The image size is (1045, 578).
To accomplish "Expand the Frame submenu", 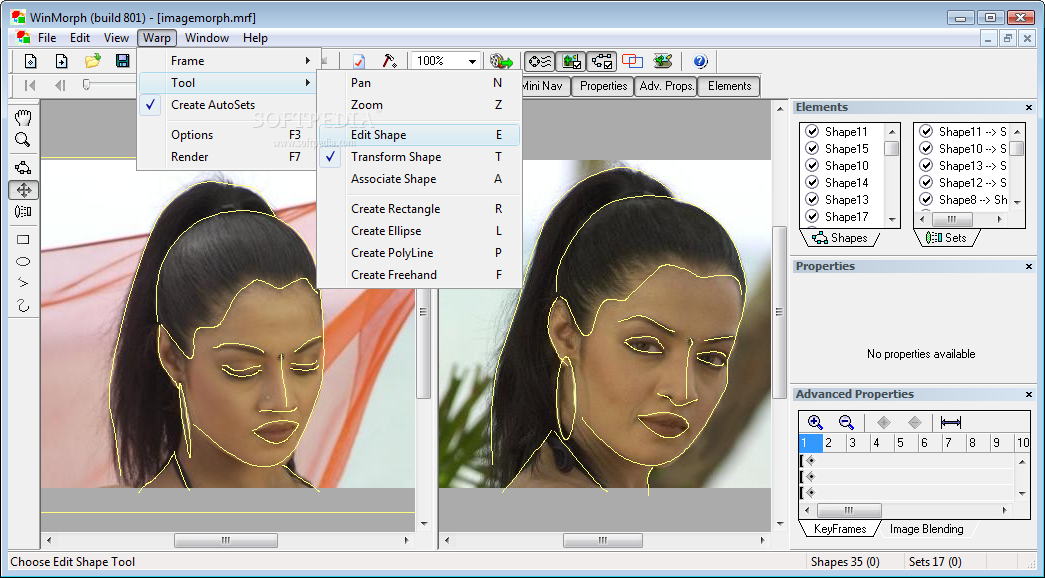I will (x=229, y=61).
